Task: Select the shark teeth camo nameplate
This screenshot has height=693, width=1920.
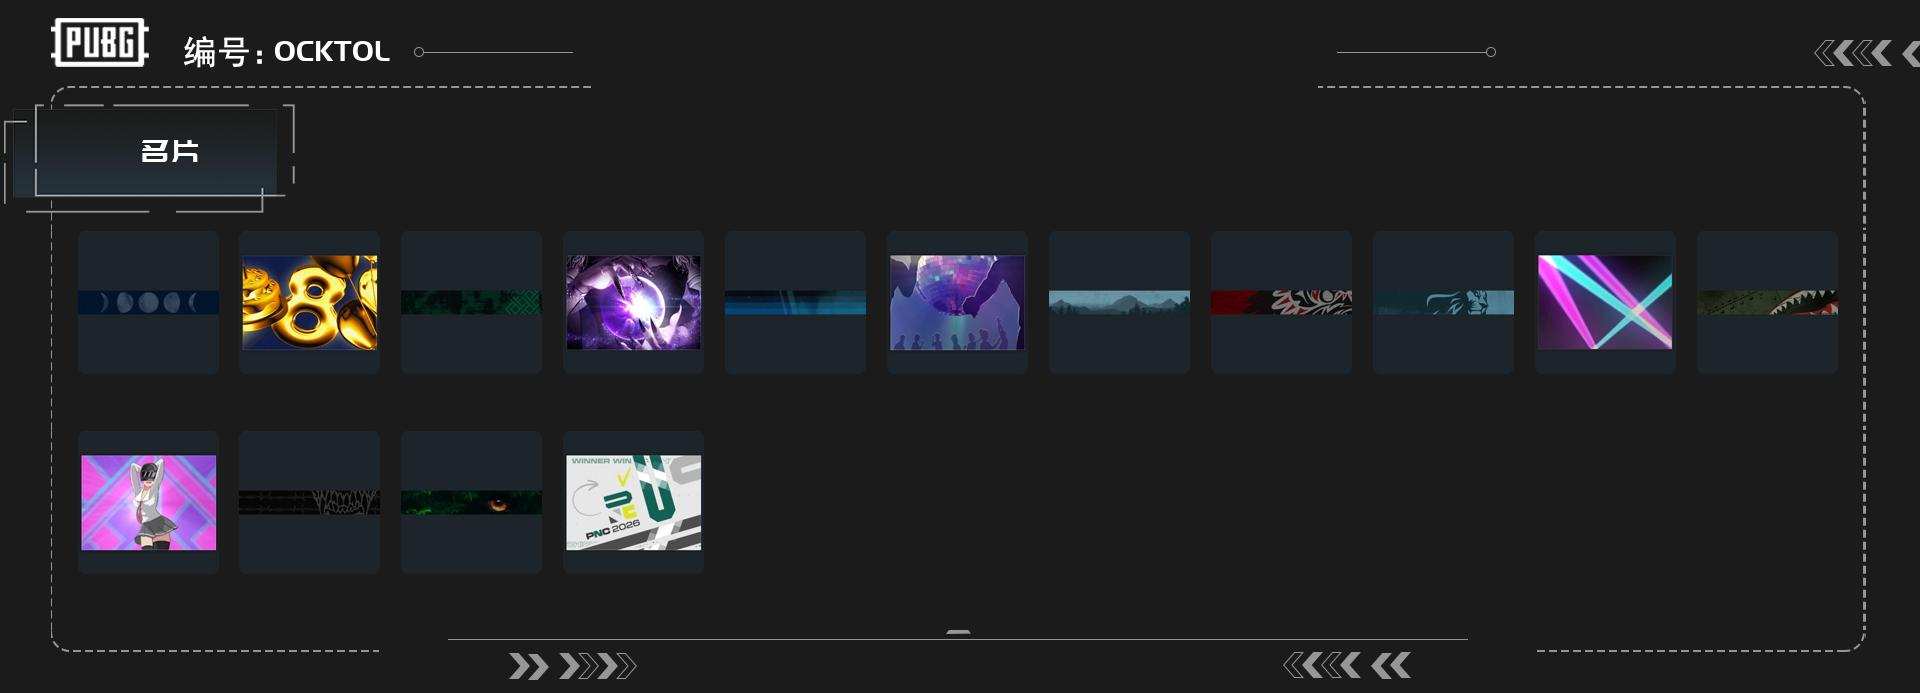Action: [x=1768, y=302]
